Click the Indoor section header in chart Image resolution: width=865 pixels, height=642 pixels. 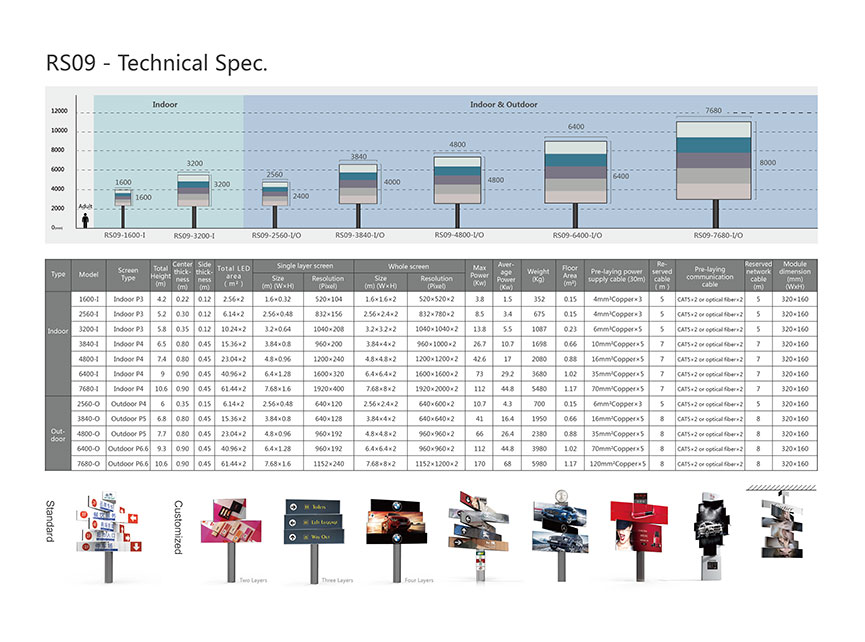coord(165,104)
